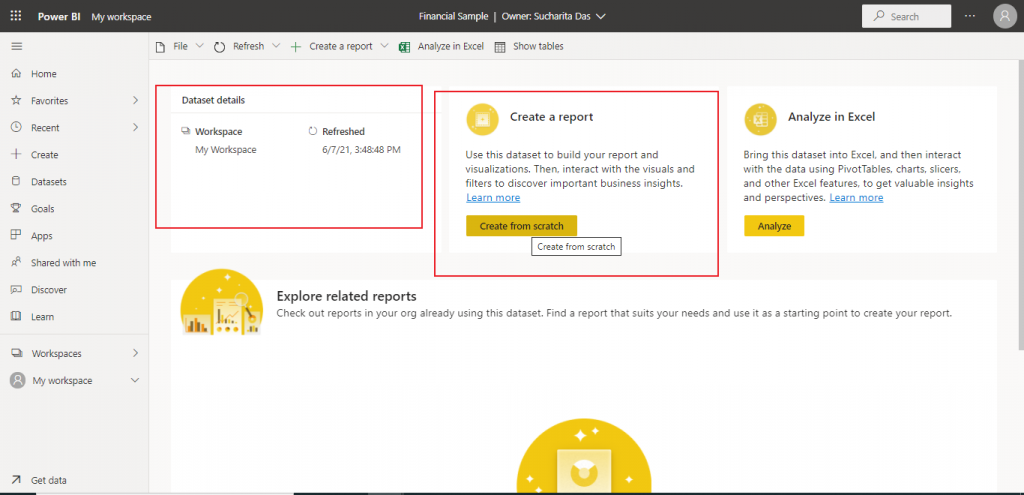Click the Create plus icon in sidebar
Image resolution: width=1024 pixels, height=495 pixels.
pos(16,155)
